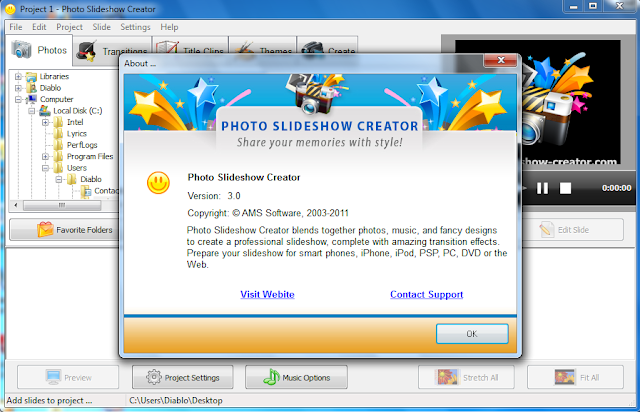The width and height of the screenshot is (640, 412).
Task: Click the Fit All picture icon
Action: (x=565, y=377)
